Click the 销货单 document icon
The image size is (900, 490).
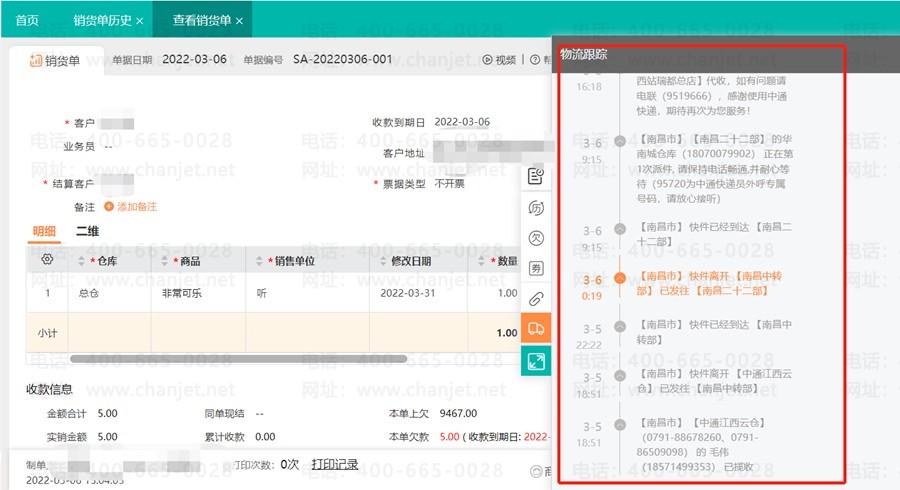(x=36, y=60)
